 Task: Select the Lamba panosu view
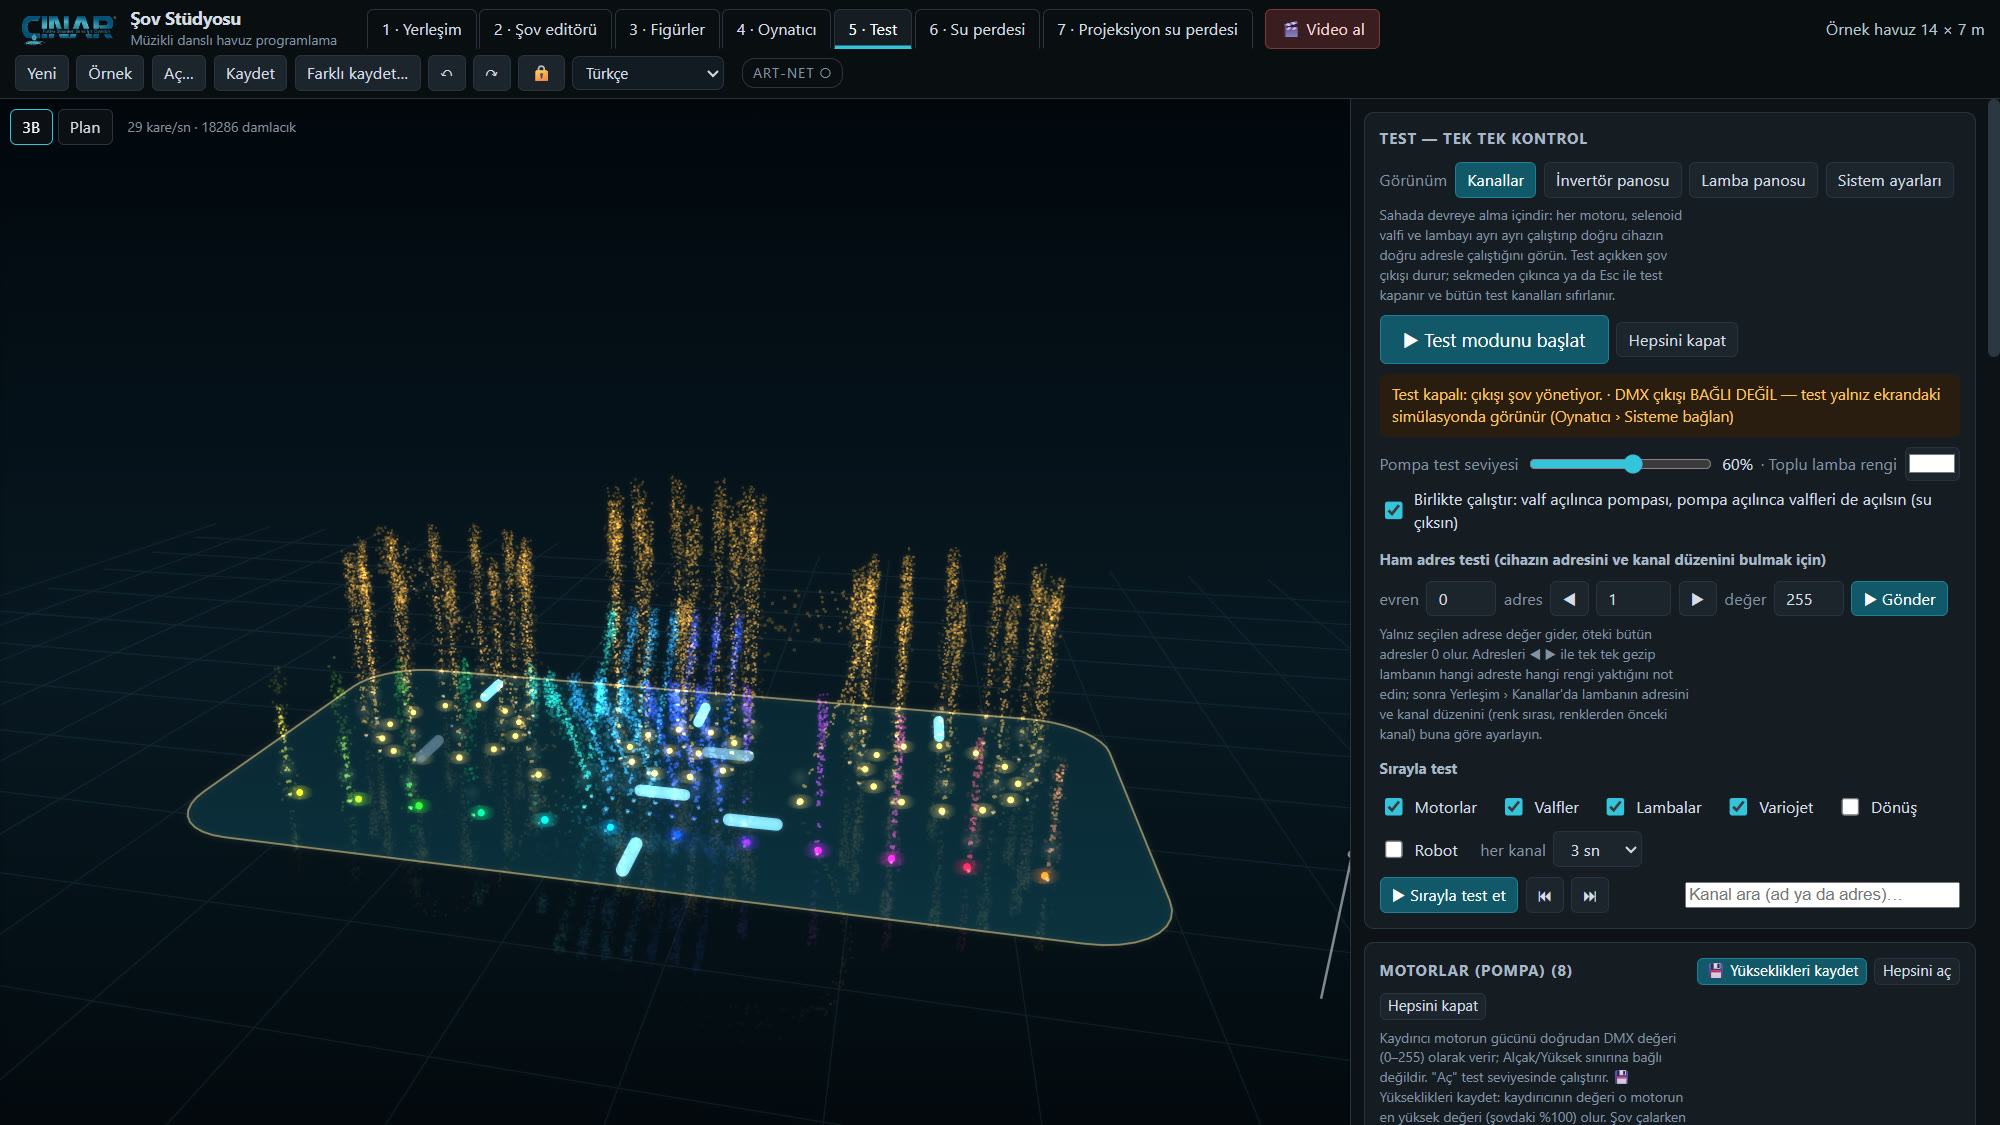[1753, 180]
